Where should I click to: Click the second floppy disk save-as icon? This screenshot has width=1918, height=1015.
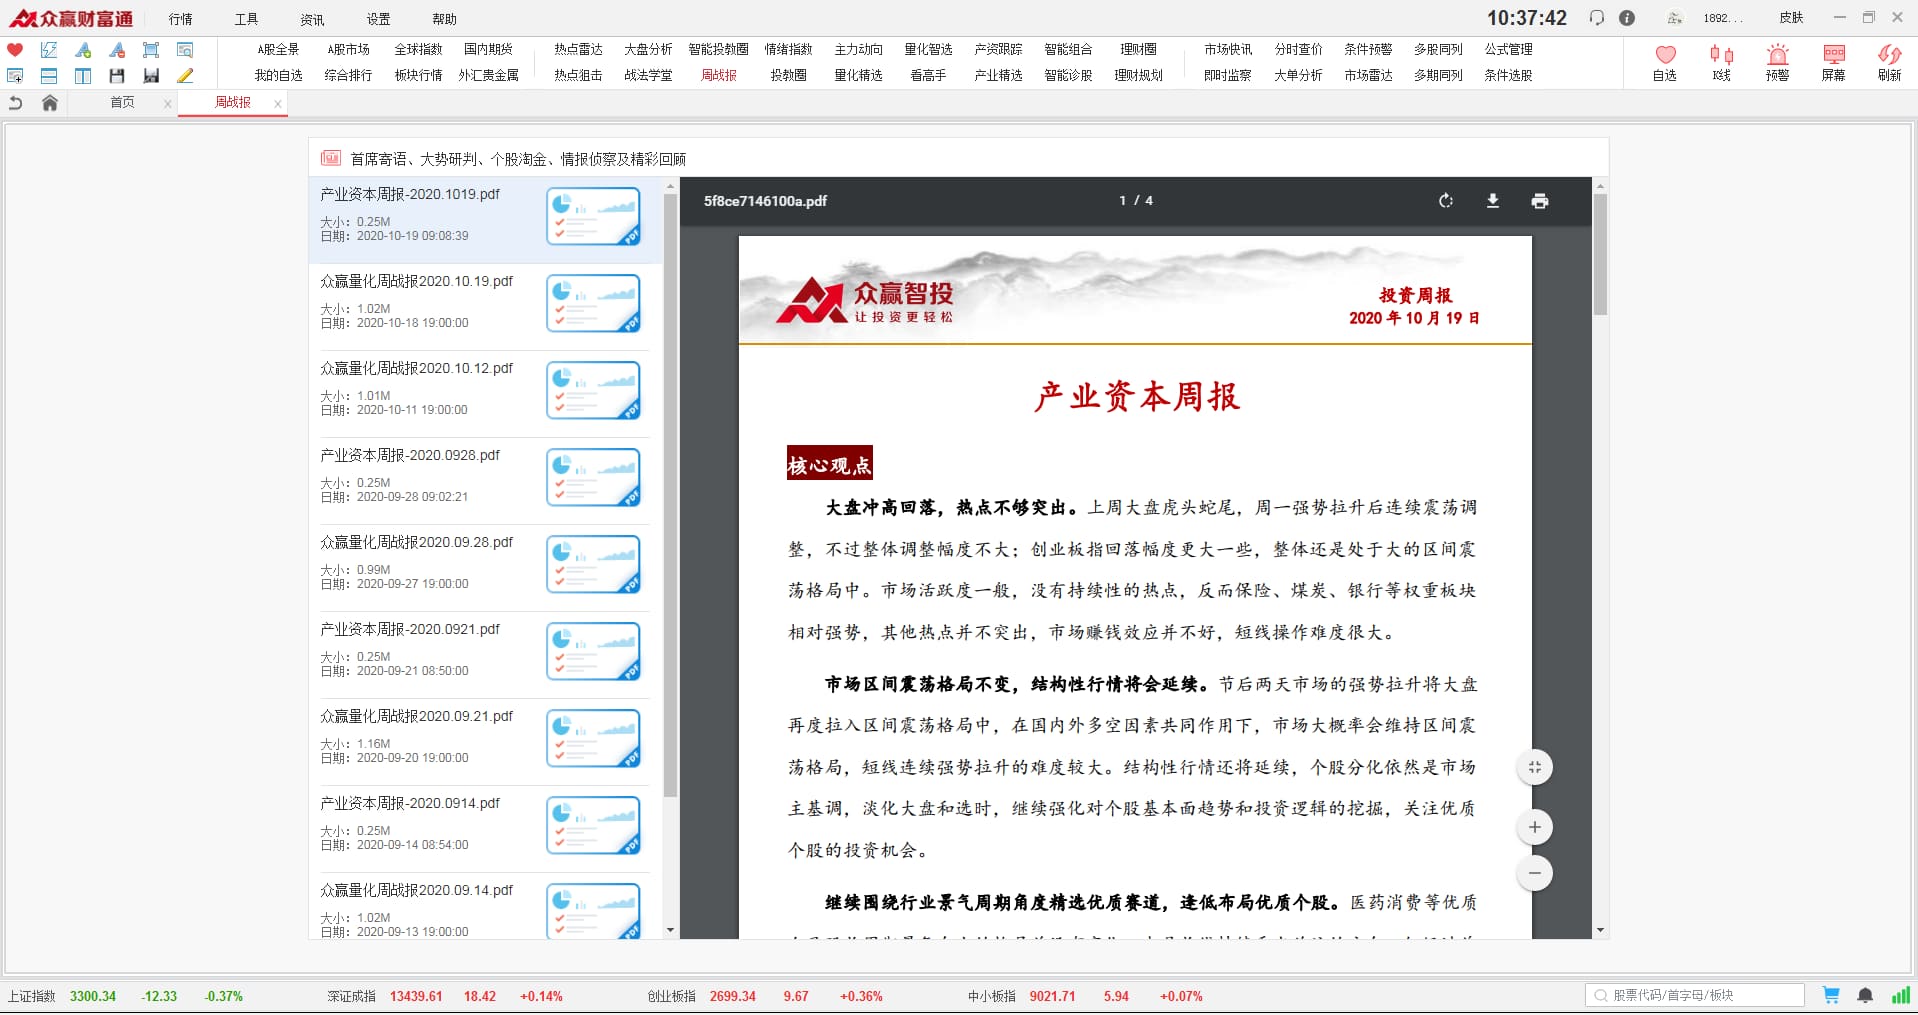coord(151,76)
